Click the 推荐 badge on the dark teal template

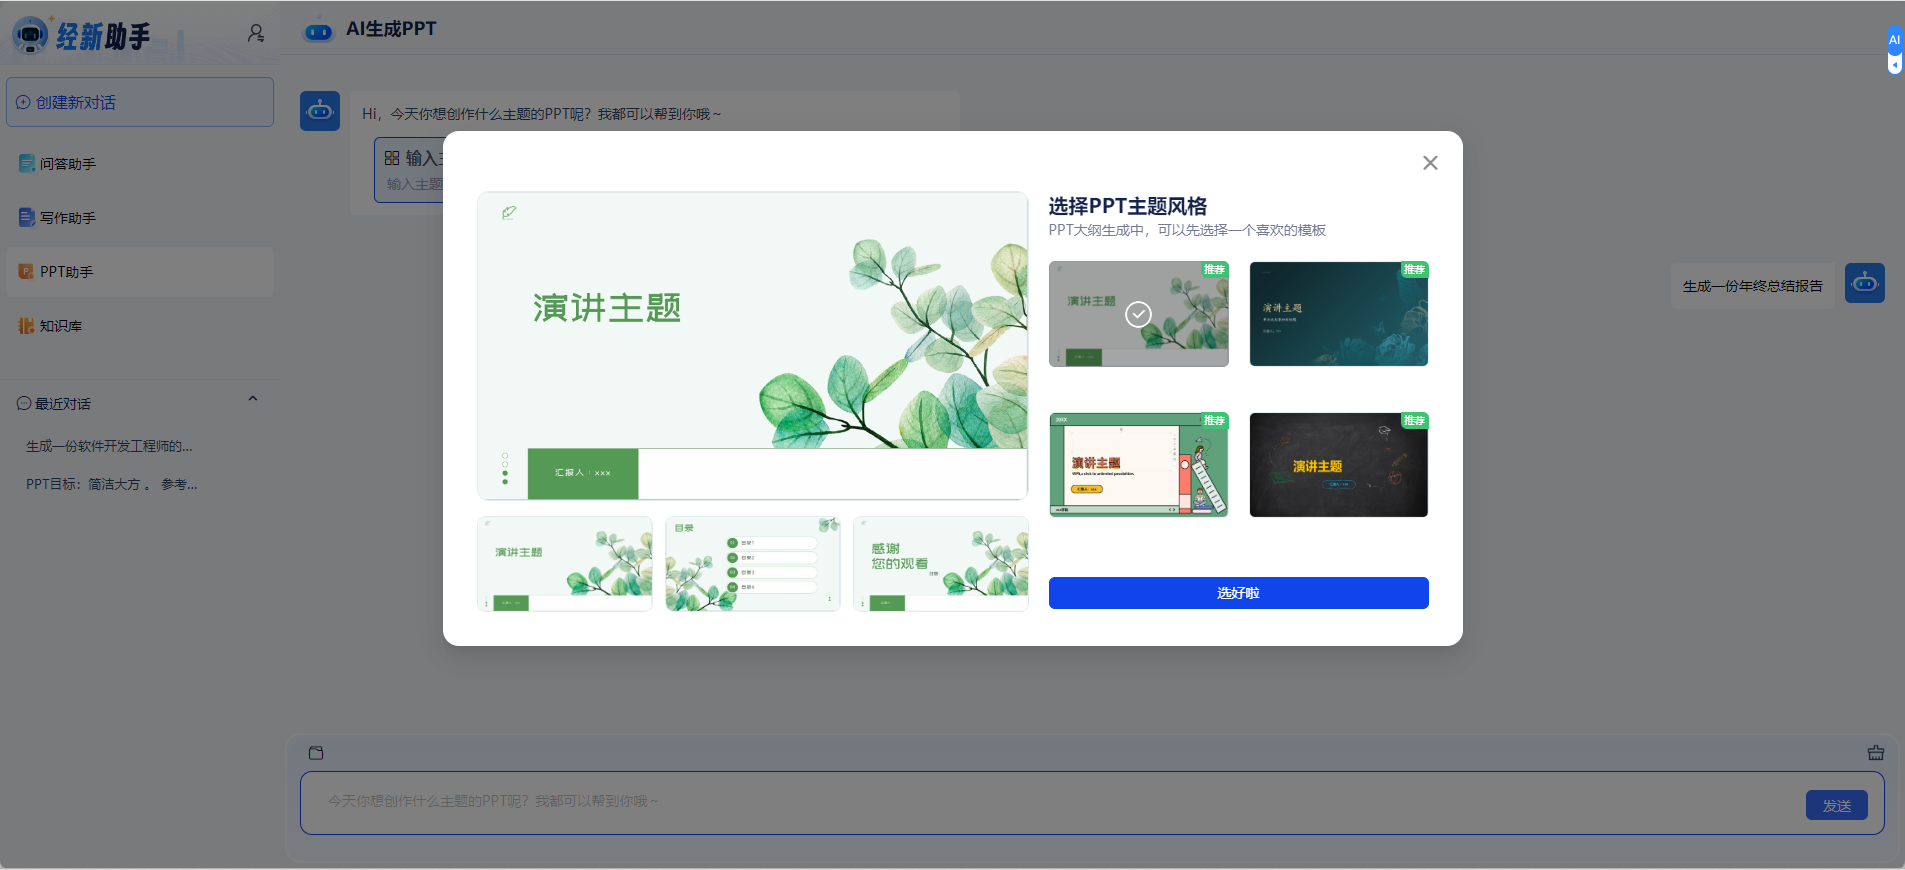[x=1414, y=270]
